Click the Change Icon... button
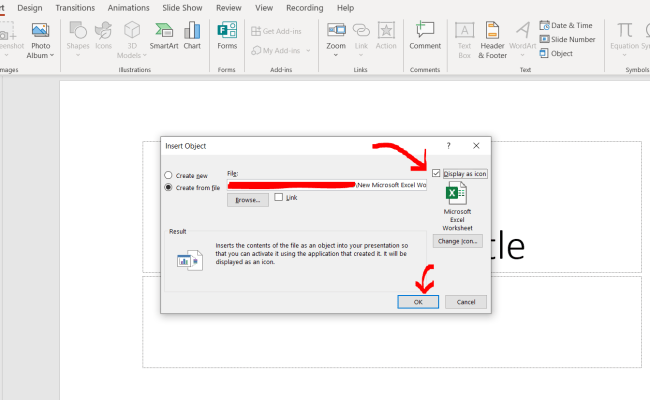The height and width of the screenshot is (400, 650). tap(458, 241)
